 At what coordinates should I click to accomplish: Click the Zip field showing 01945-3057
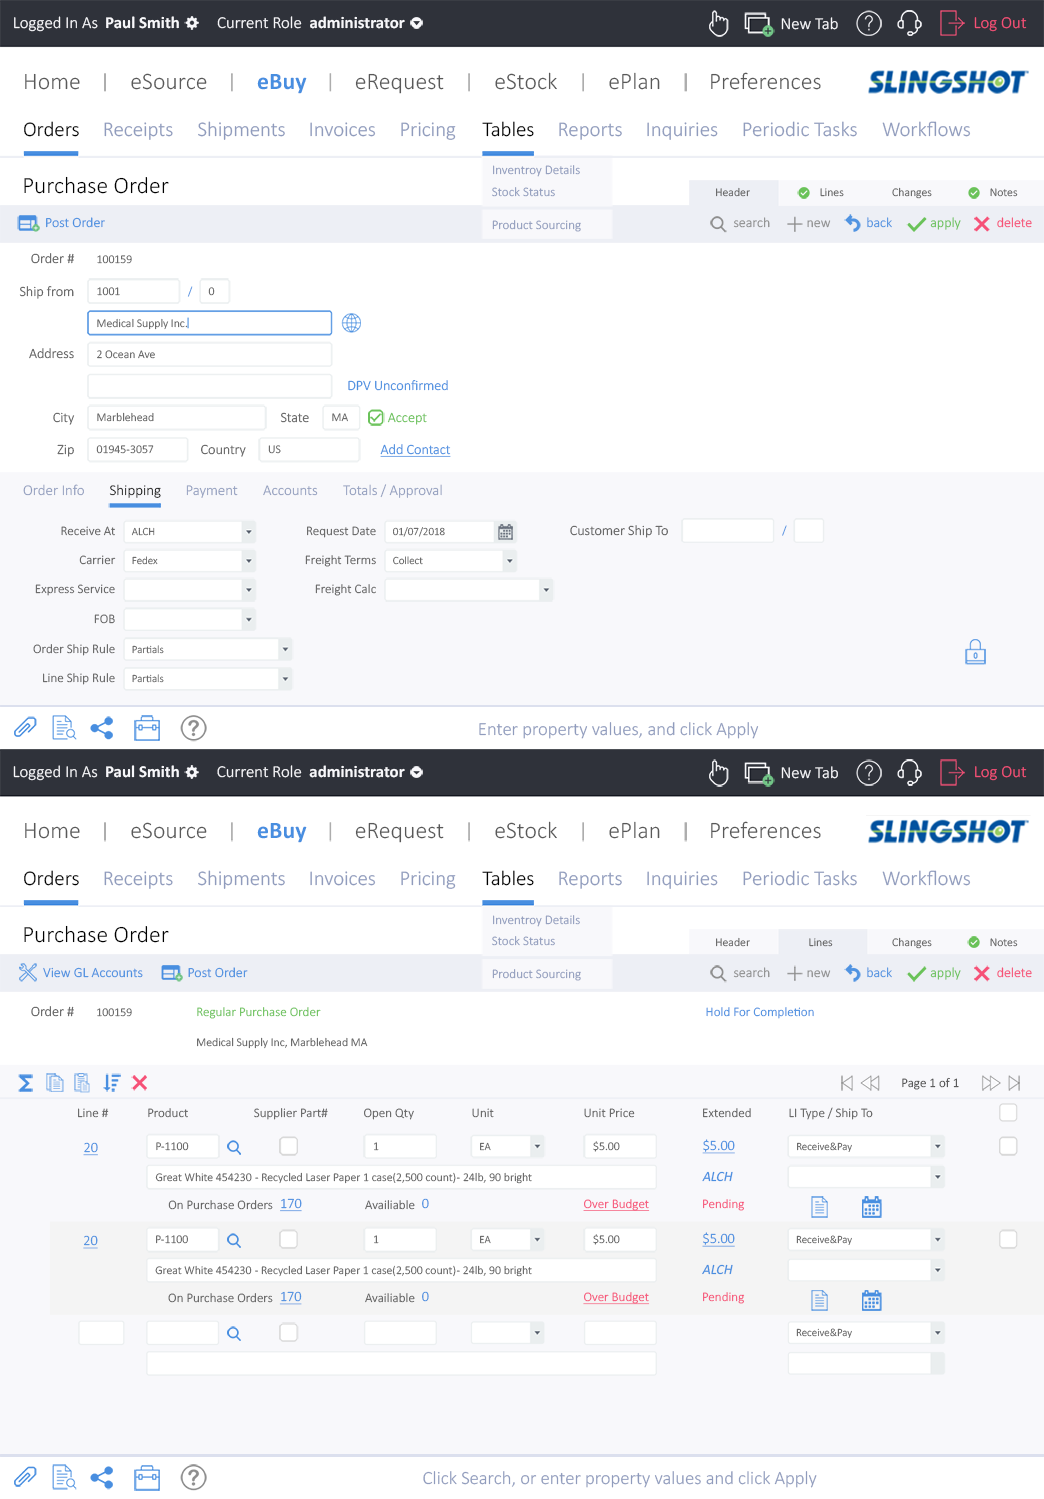coord(138,450)
